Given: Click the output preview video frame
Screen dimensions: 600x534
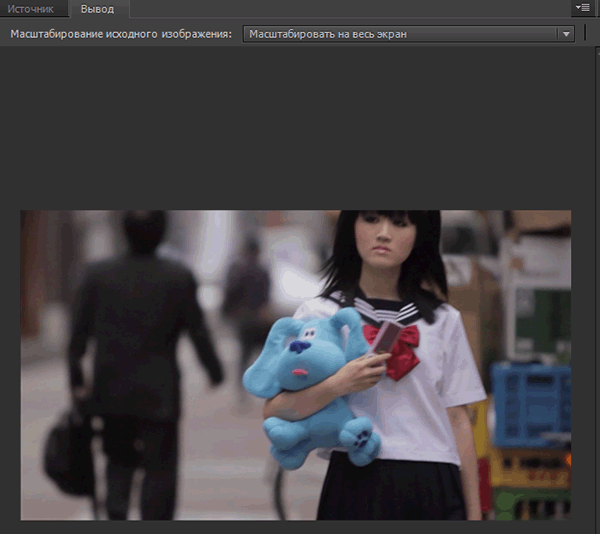Looking at the screenshot, I should point(296,365).
